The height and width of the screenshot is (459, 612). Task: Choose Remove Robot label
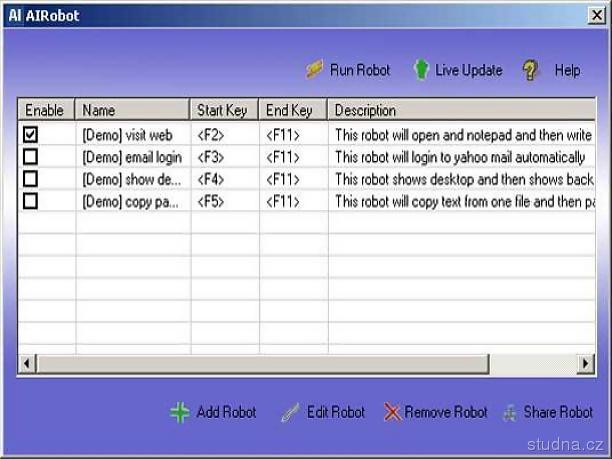pyautogui.click(x=446, y=412)
